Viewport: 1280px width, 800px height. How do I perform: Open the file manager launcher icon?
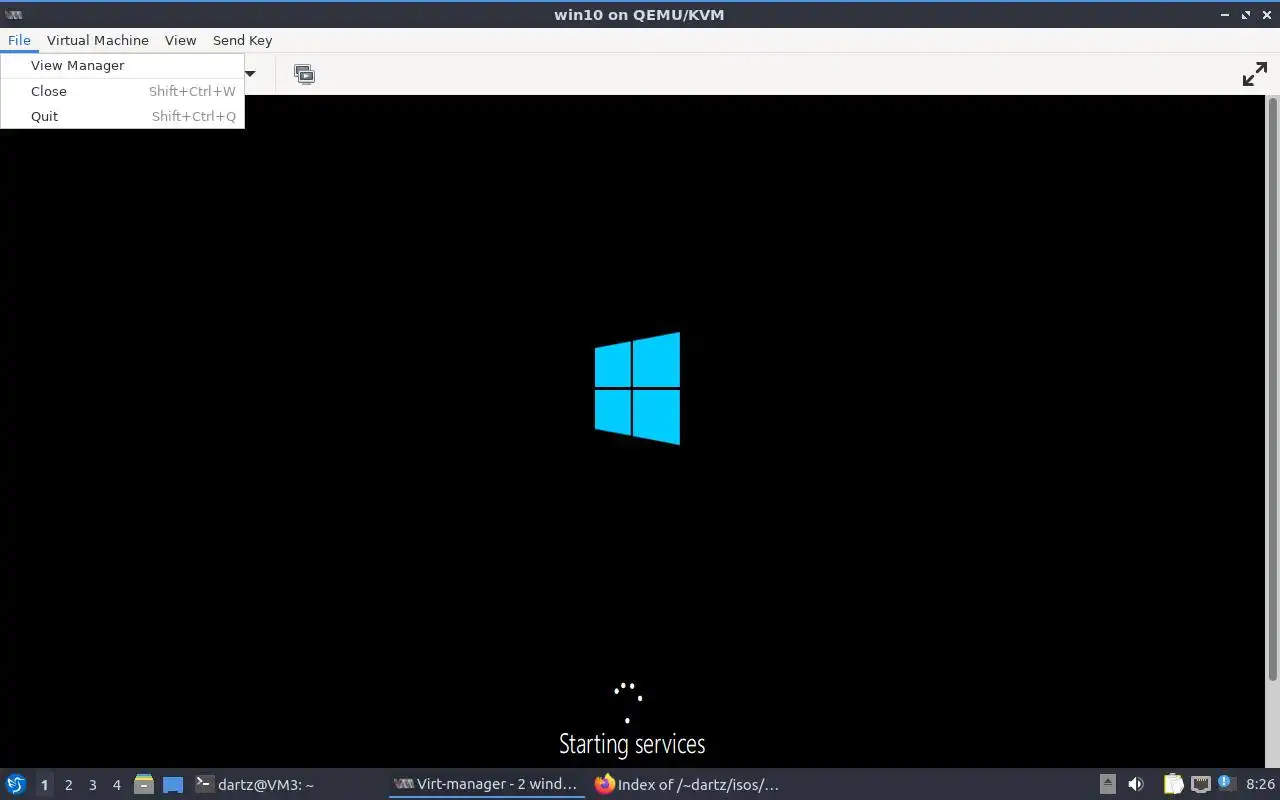143,784
